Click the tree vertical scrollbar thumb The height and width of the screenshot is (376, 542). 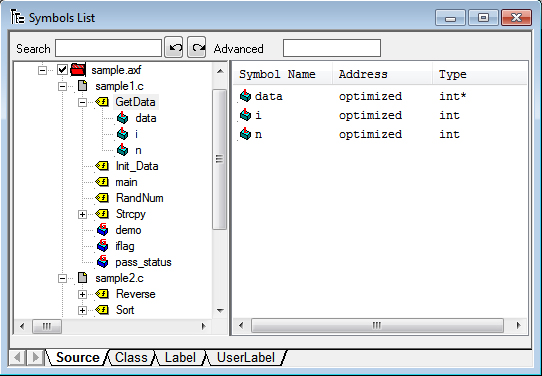point(219,159)
